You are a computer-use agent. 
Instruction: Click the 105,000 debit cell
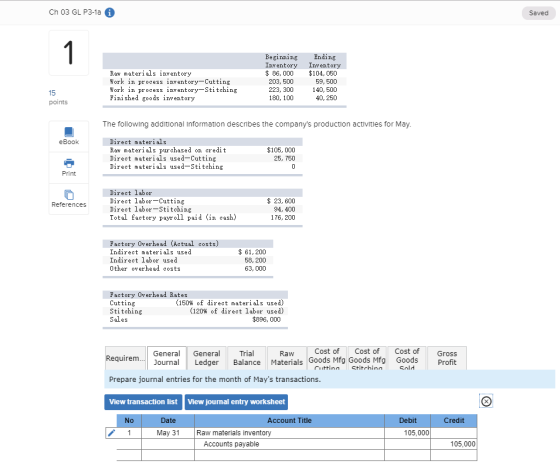click(x=408, y=433)
